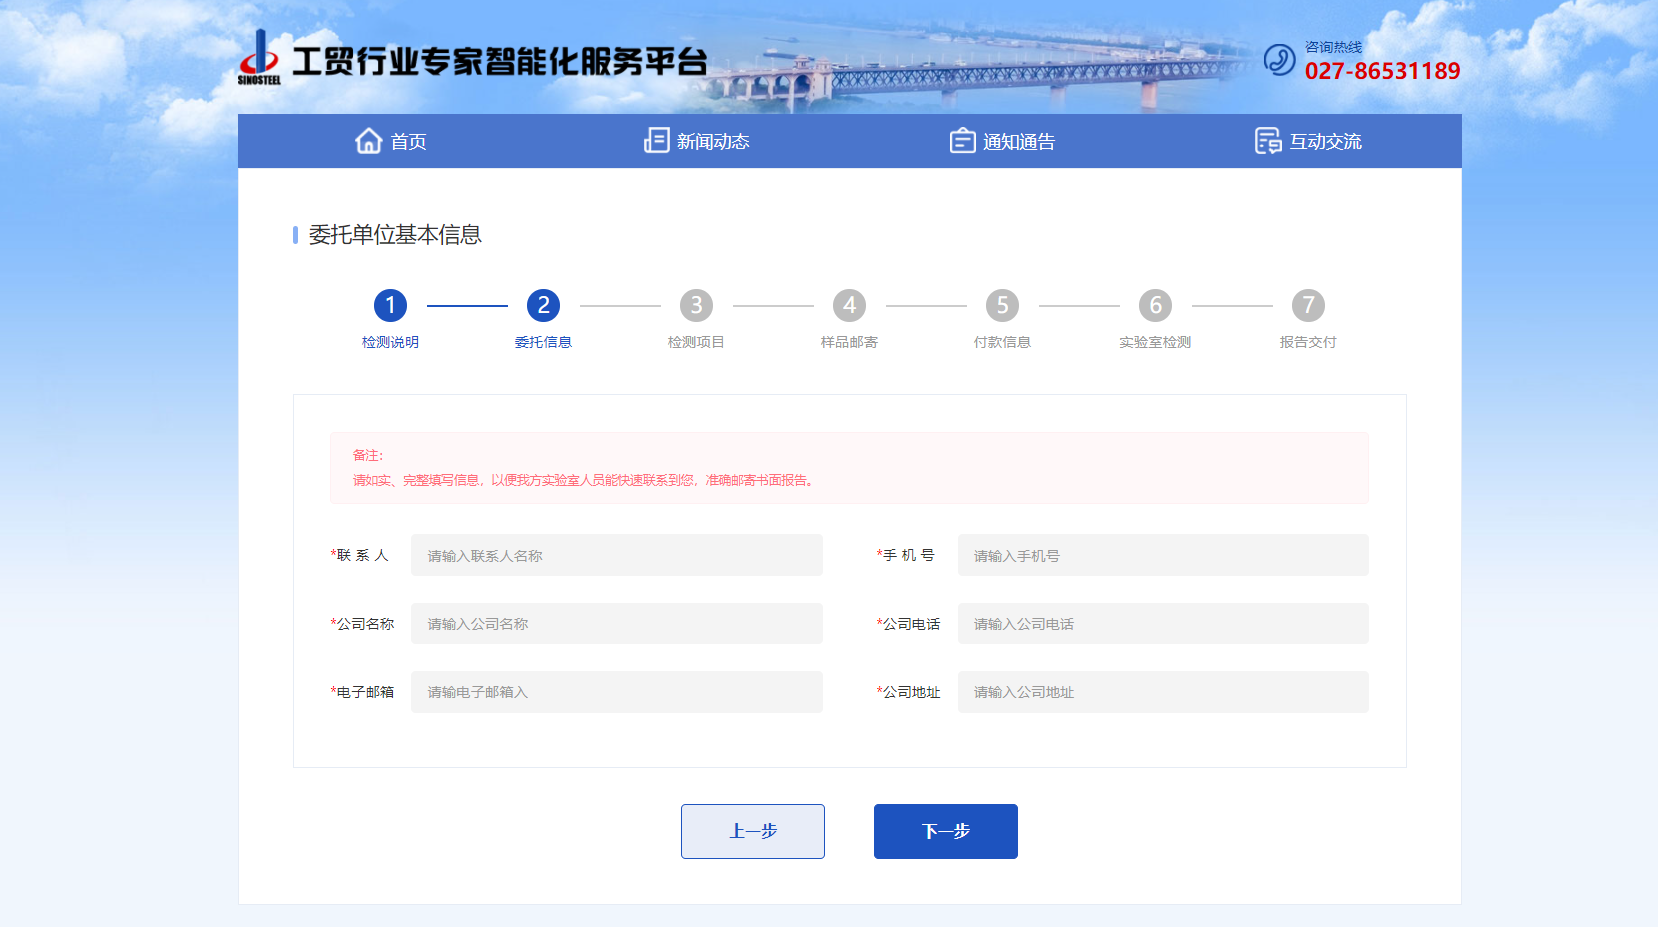The image size is (1658, 927).
Task: Select step 7 circle 报告交付
Action: 1308,305
